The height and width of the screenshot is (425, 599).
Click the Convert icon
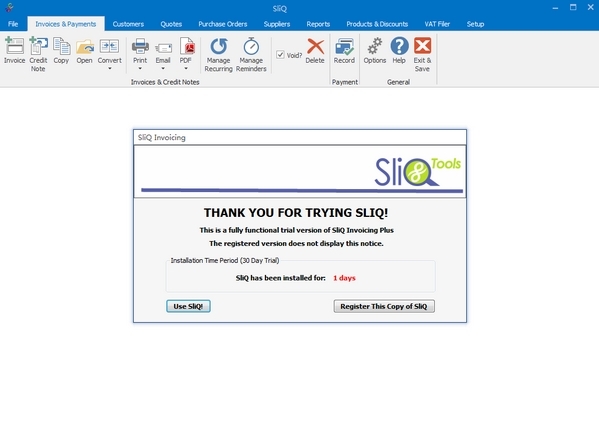[x=110, y=47]
